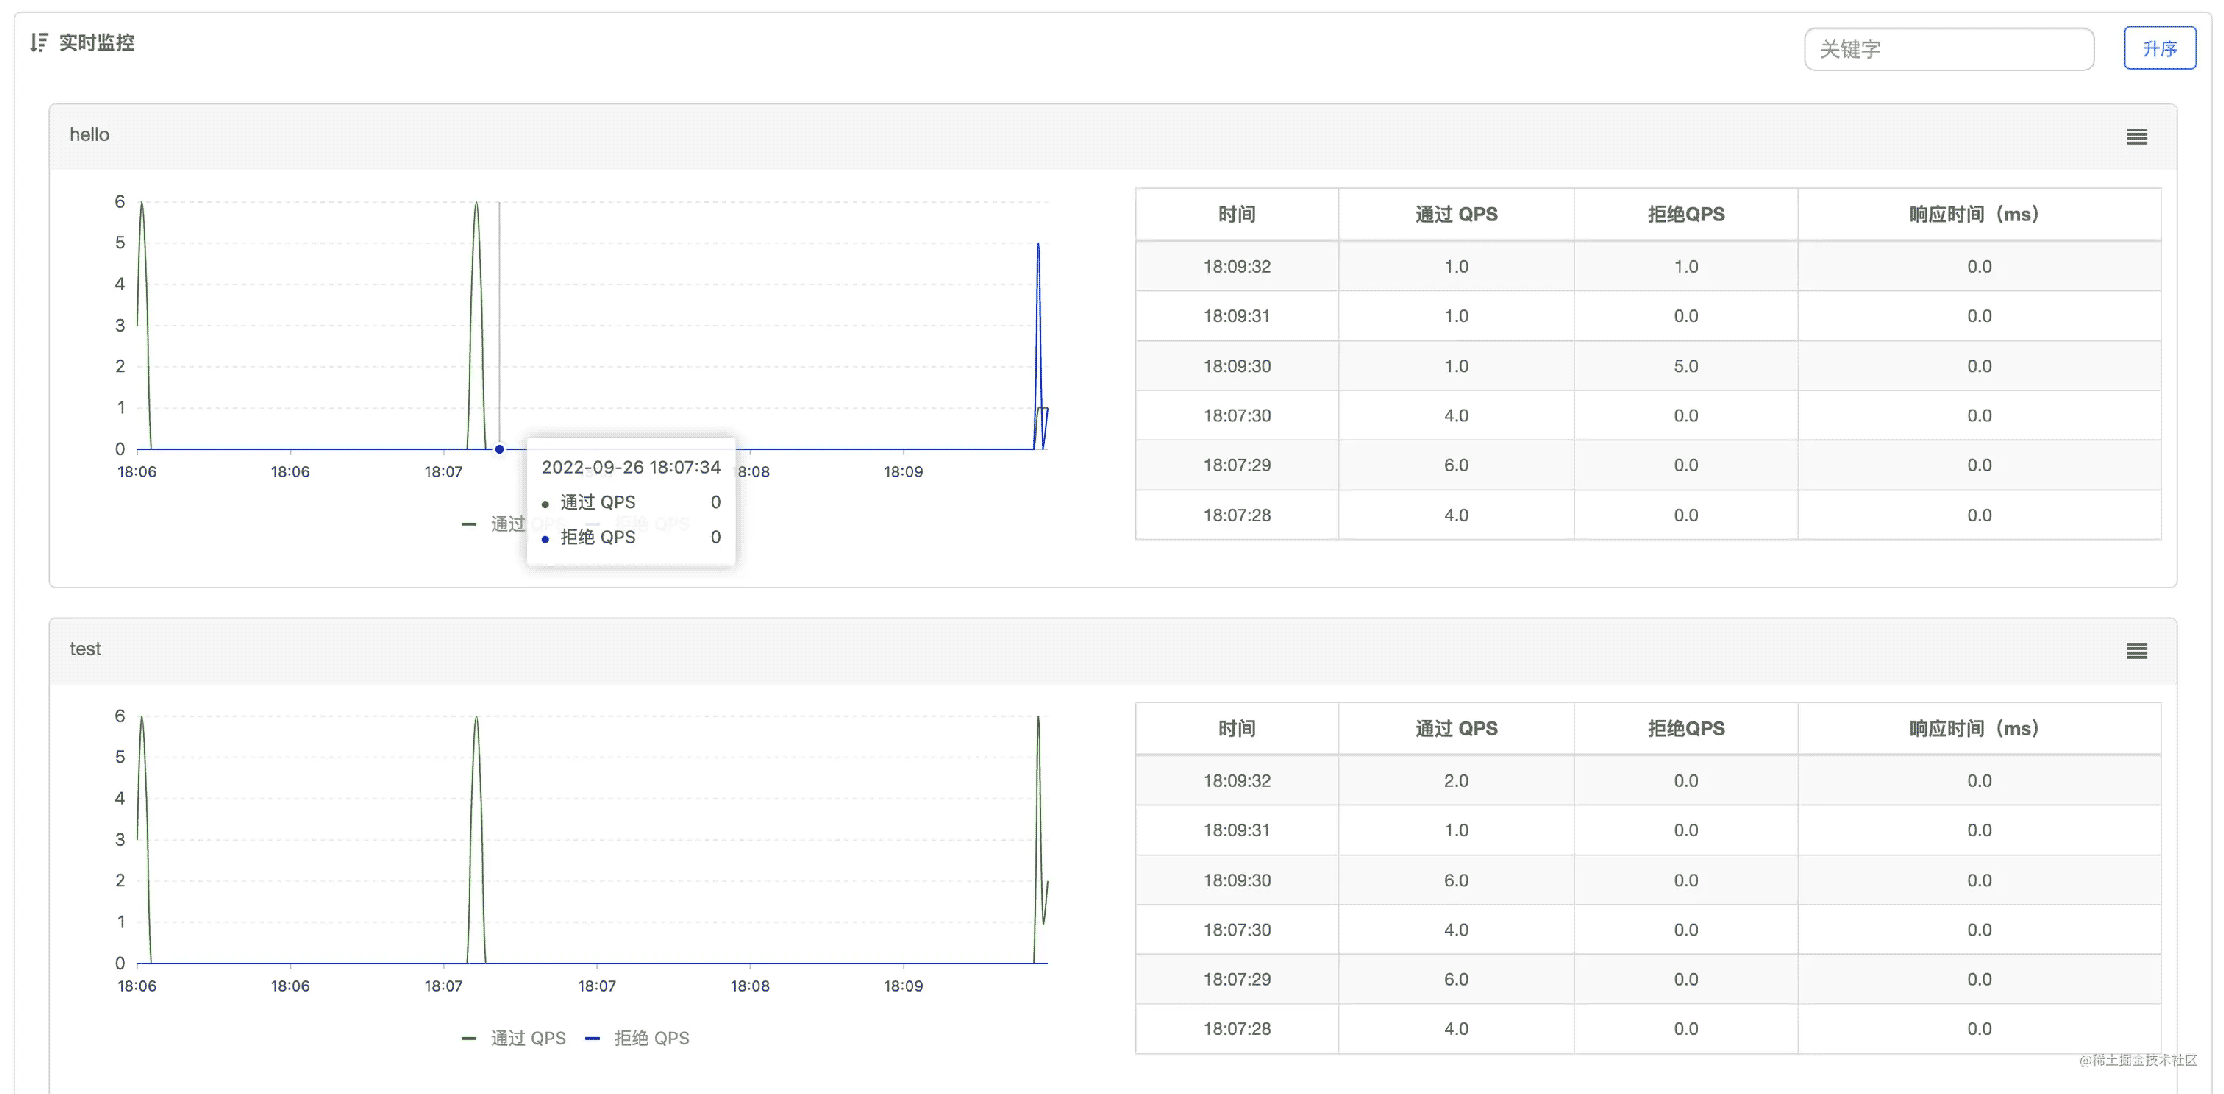Click the blue 拒绝 QPS legend line marker in test chart

[592, 1038]
